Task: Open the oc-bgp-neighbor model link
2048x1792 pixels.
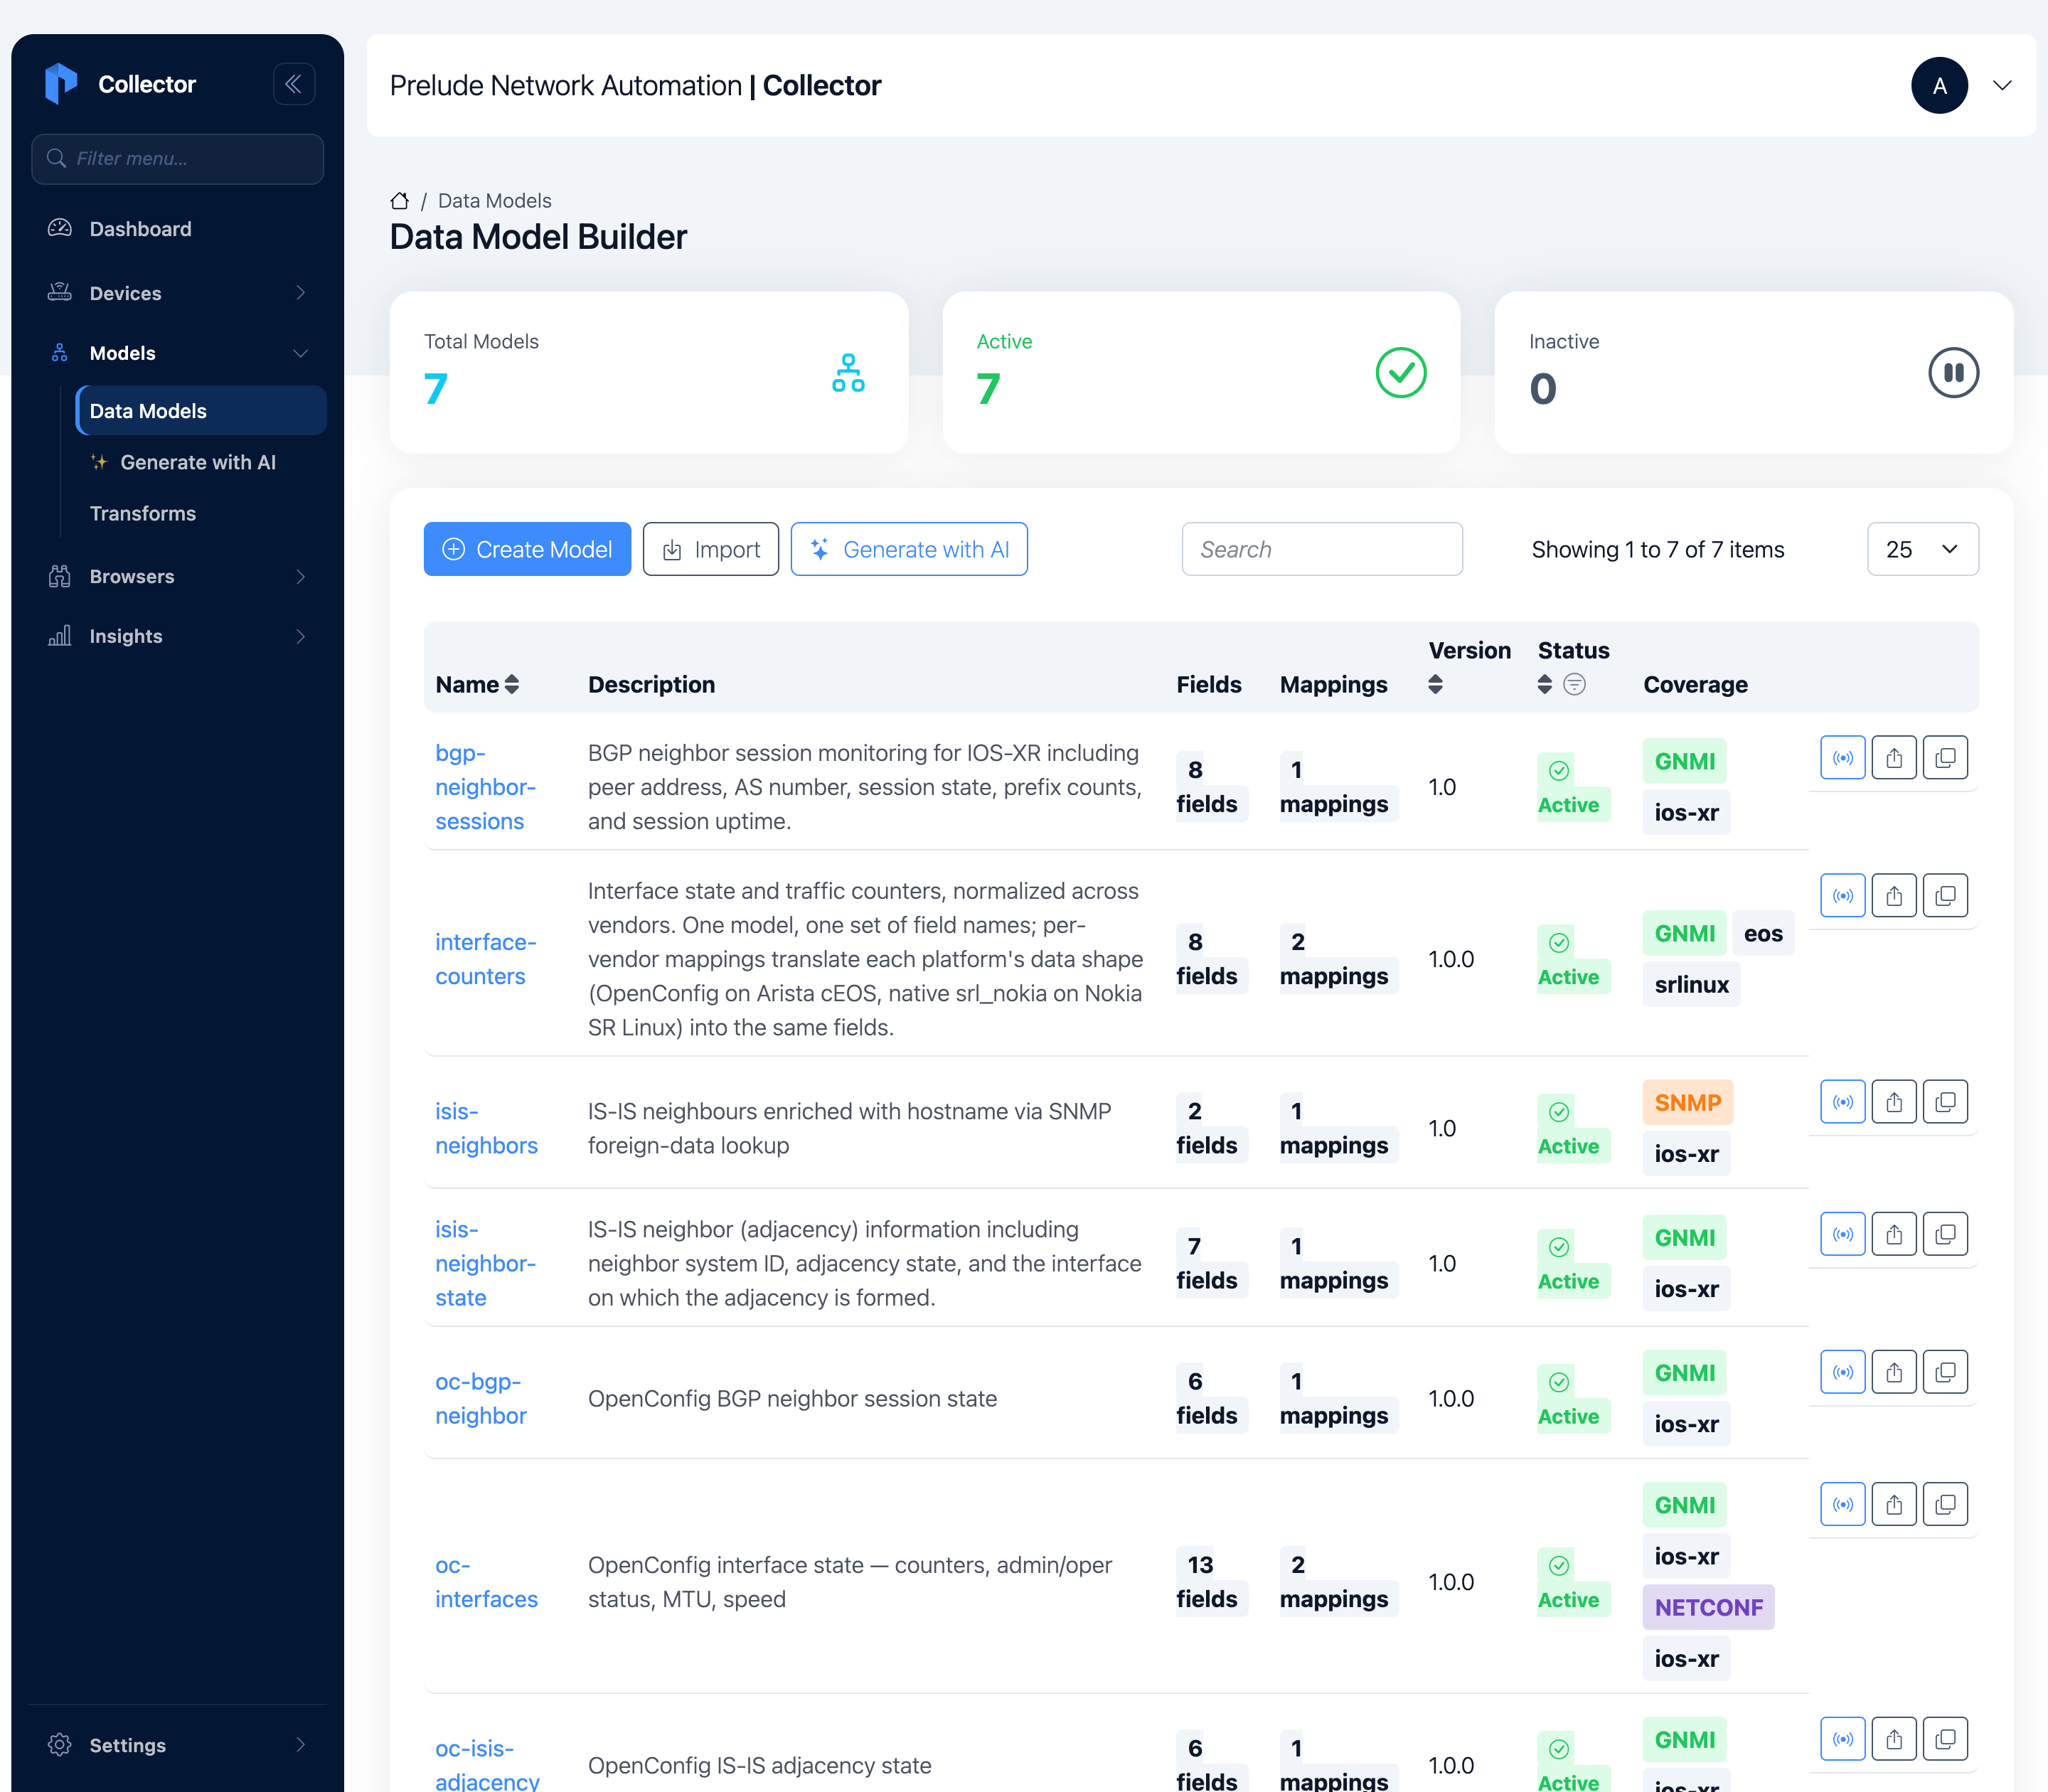Action: click(480, 1399)
